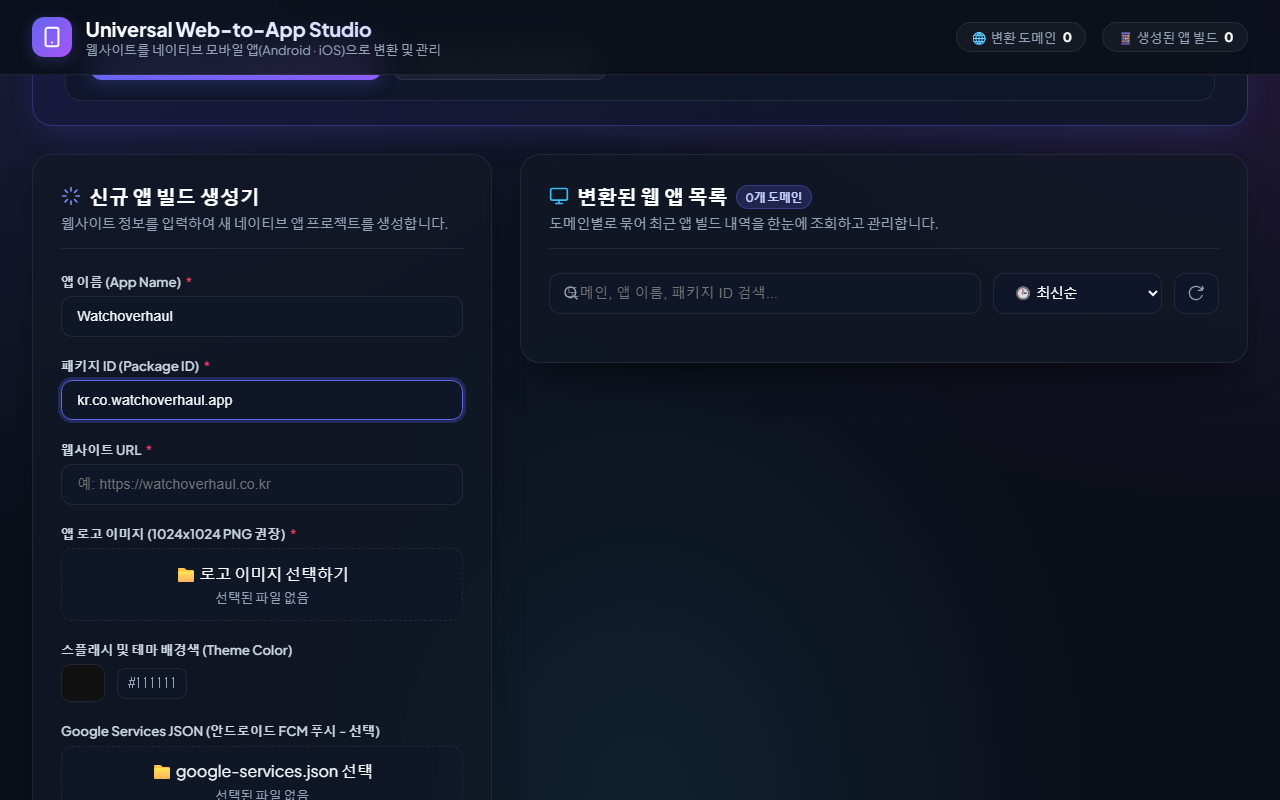The height and width of the screenshot is (800, 1280).
Task: Click the 웹사이트 URL input field
Action: click(x=262, y=484)
